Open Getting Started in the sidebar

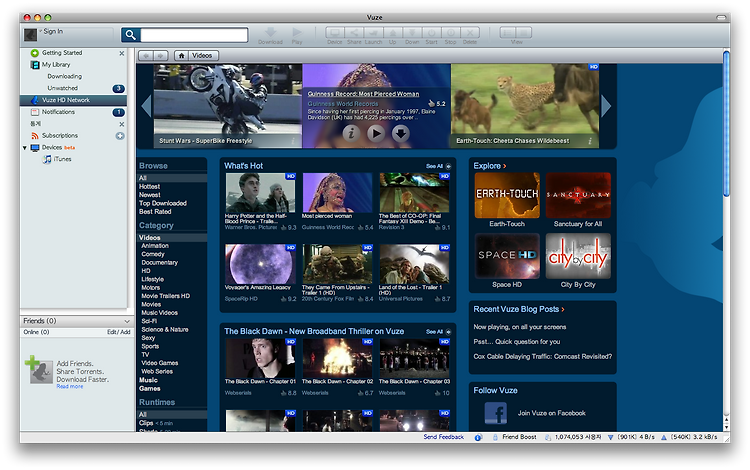click(62, 53)
